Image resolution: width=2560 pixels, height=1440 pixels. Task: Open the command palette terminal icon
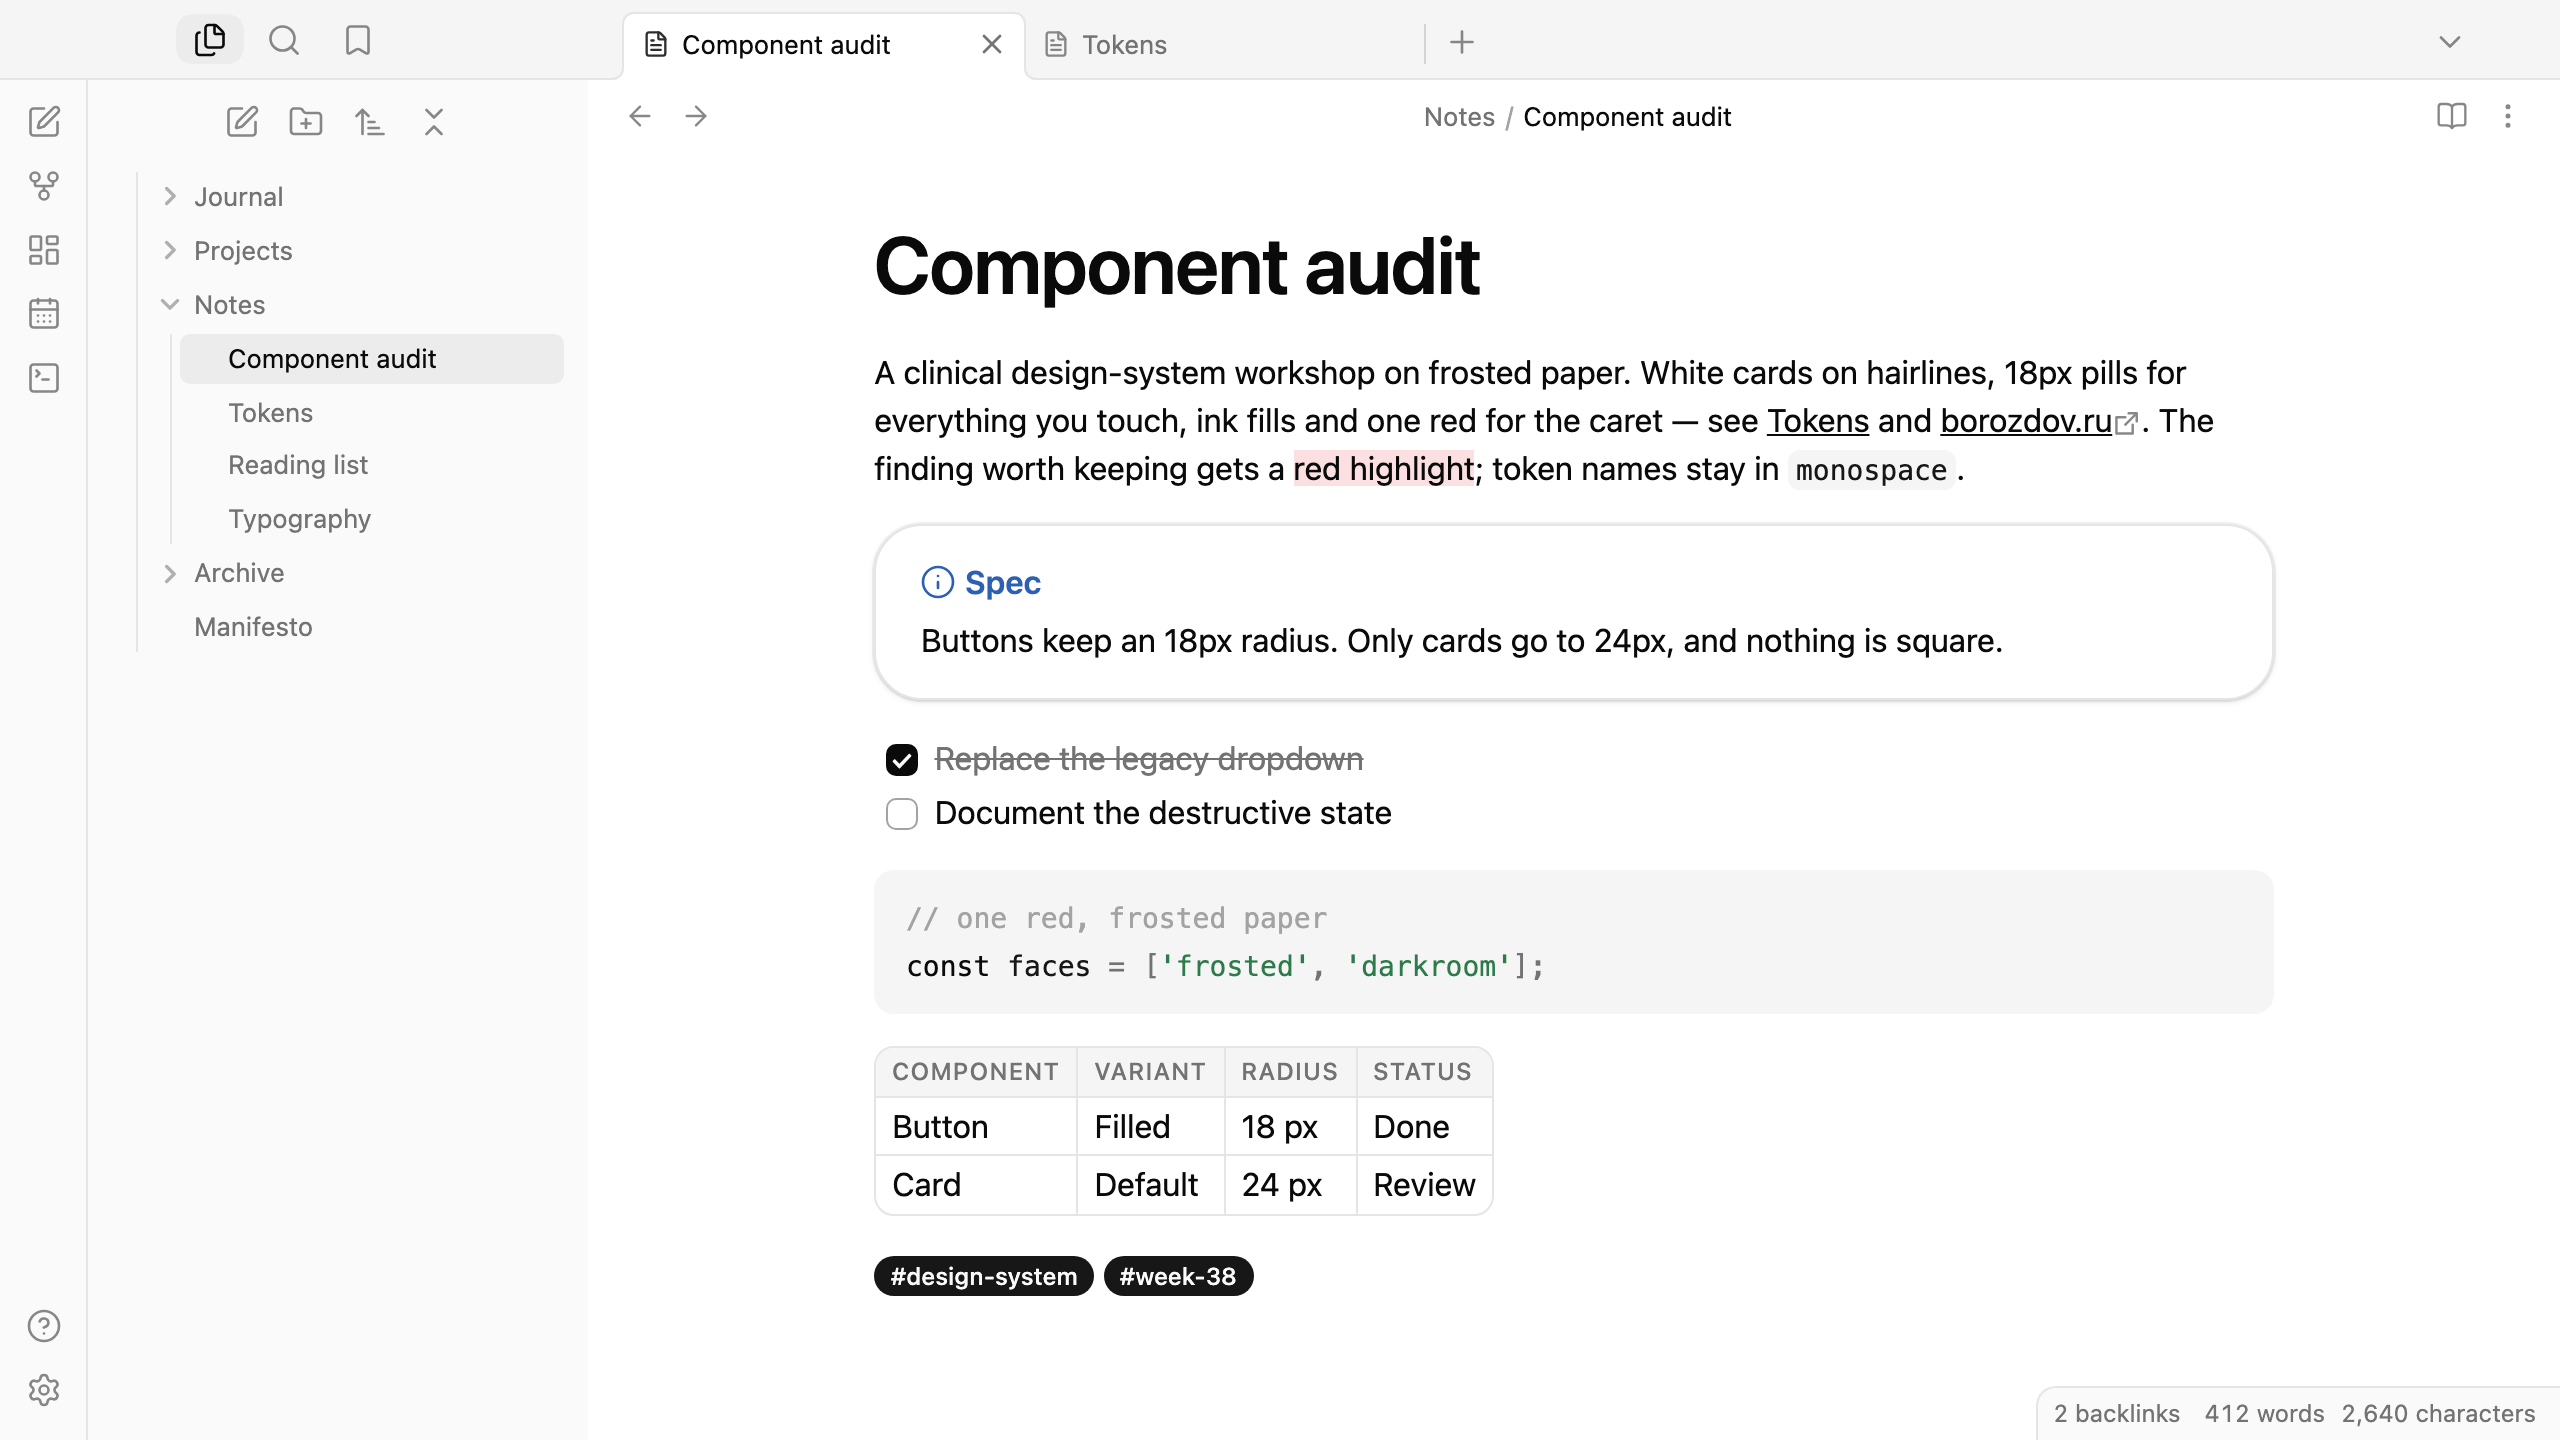point(44,378)
